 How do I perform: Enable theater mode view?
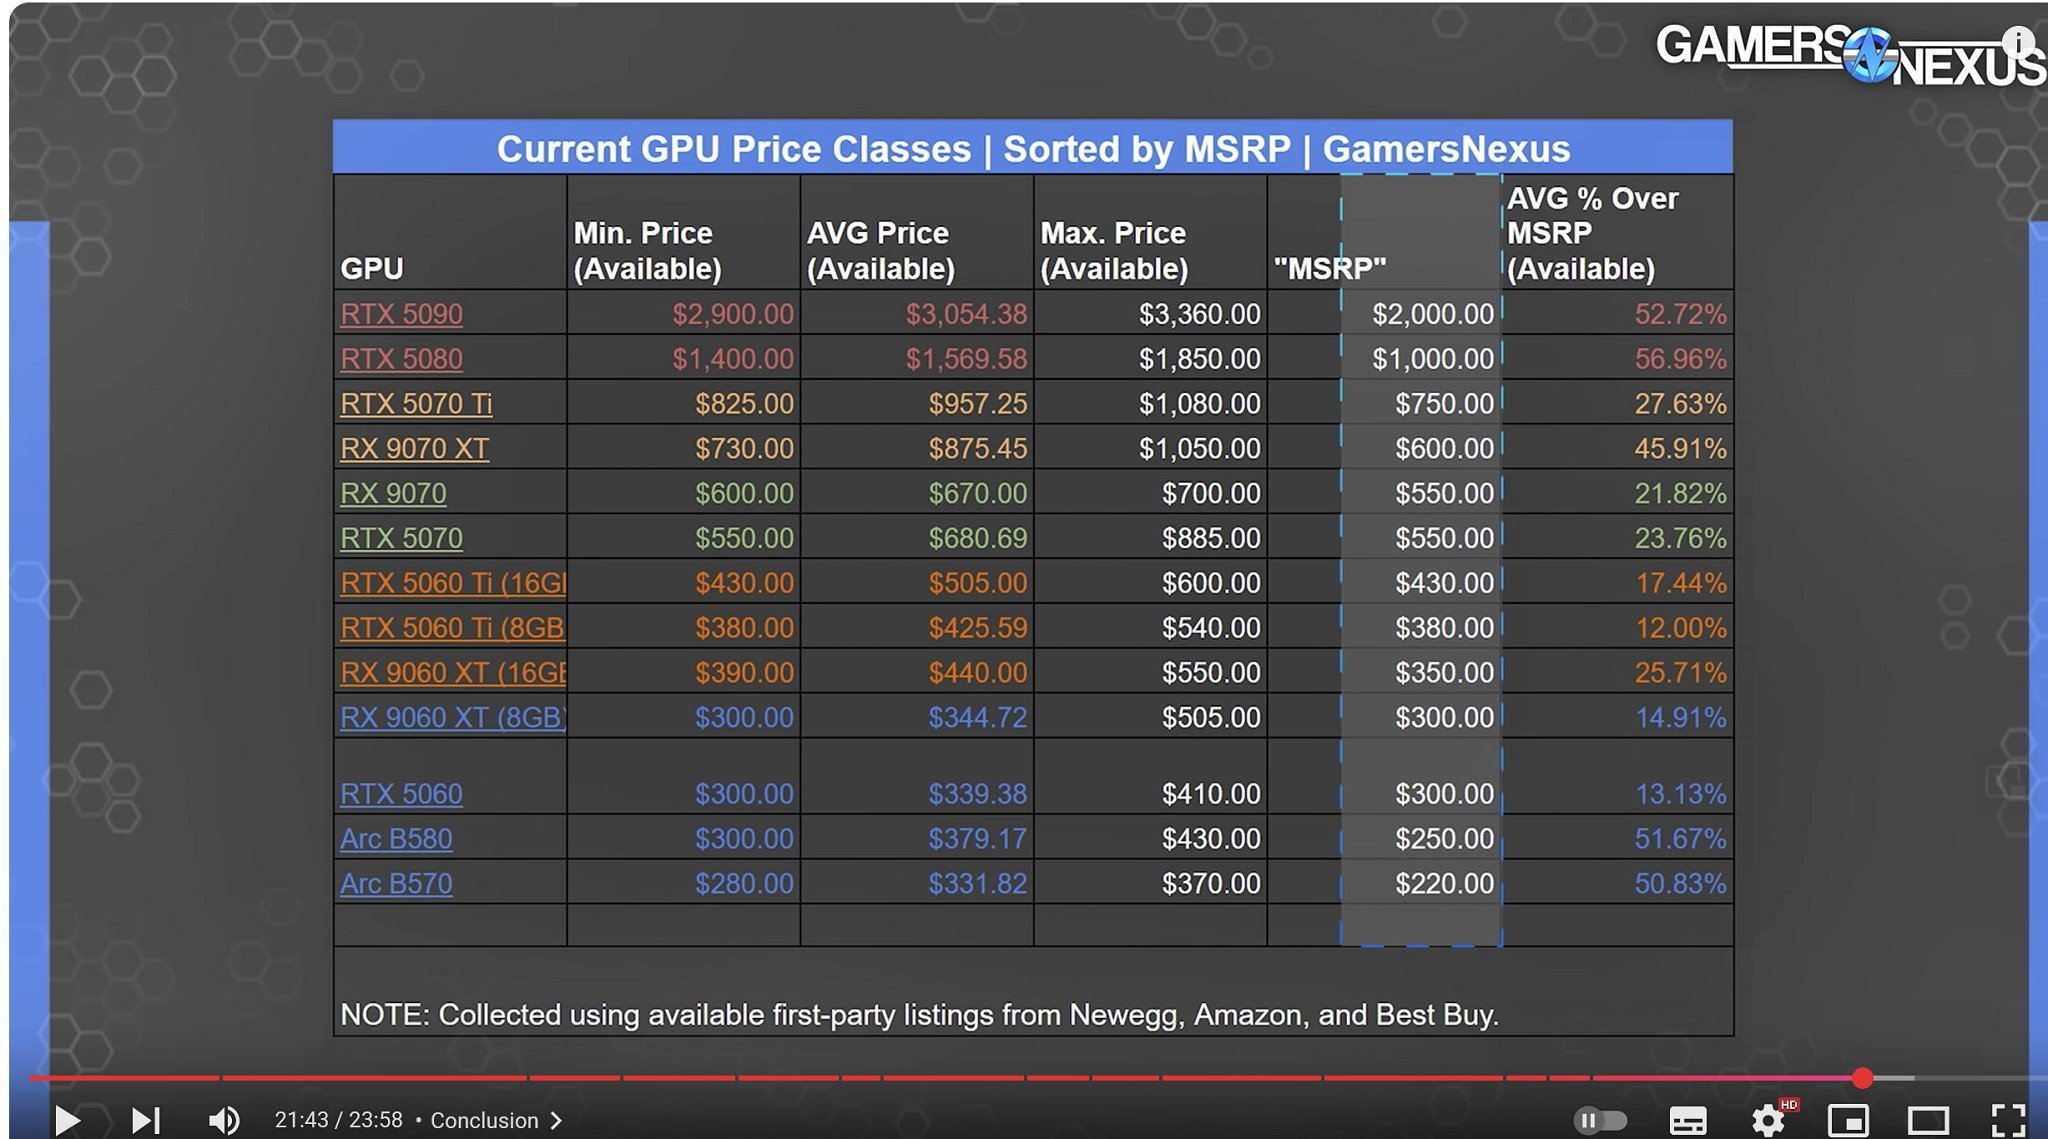[x=1928, y=1120]
